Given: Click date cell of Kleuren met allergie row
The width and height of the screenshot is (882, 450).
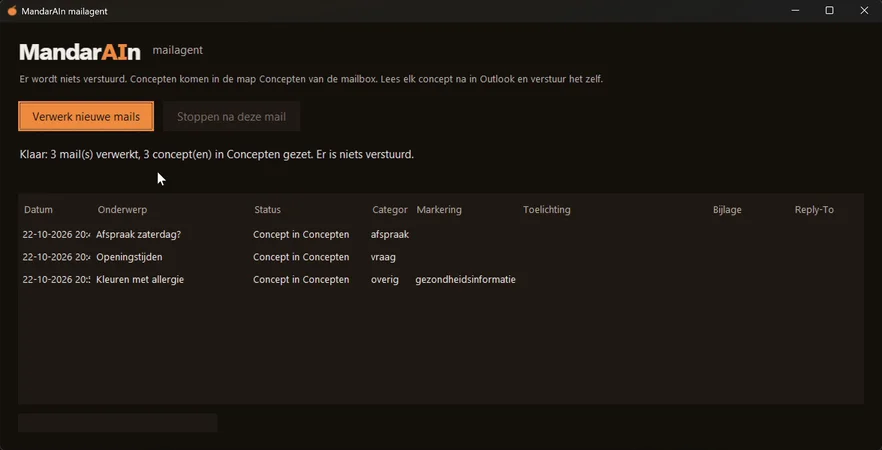Looking at the screenshot, I should 56,280.
